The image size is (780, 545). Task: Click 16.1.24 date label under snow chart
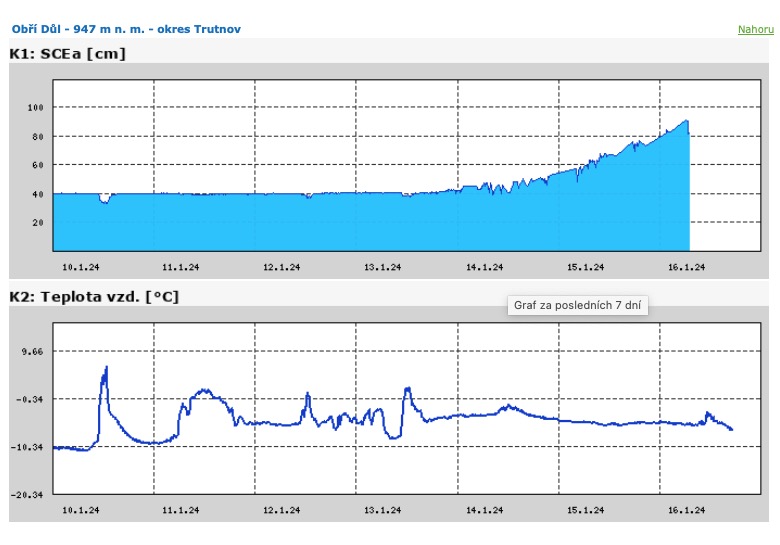coord(686,267)
